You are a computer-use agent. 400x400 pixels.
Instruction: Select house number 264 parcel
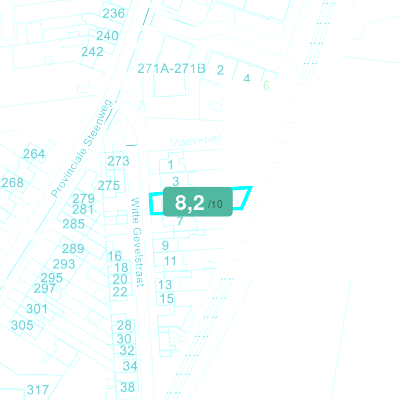tap(34, 154)
